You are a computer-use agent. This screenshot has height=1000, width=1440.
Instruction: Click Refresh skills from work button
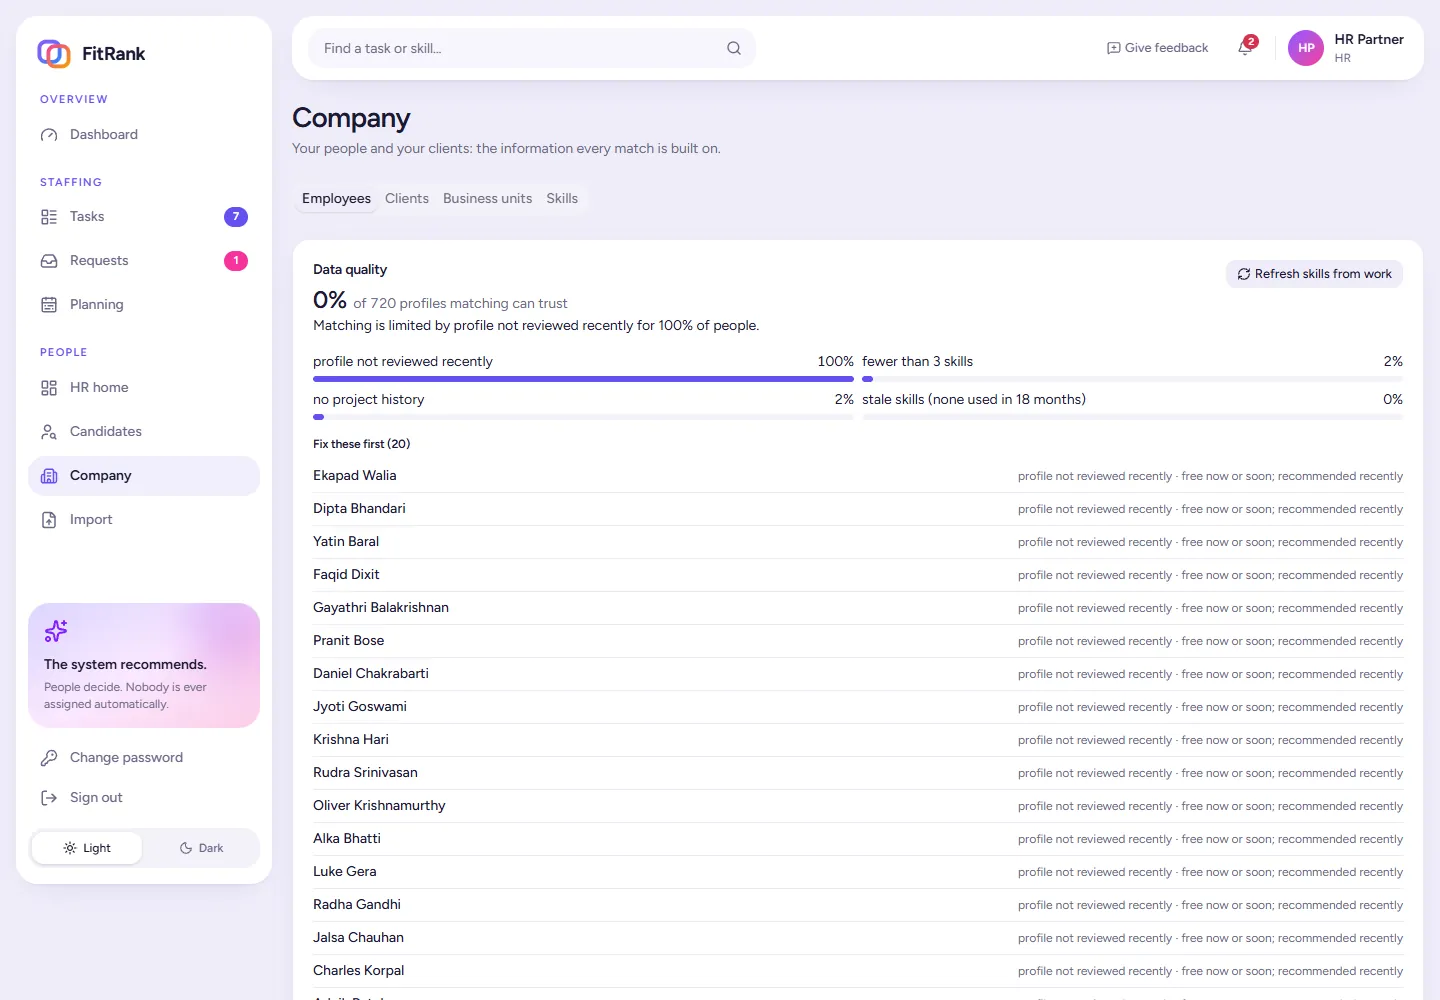1314,274
